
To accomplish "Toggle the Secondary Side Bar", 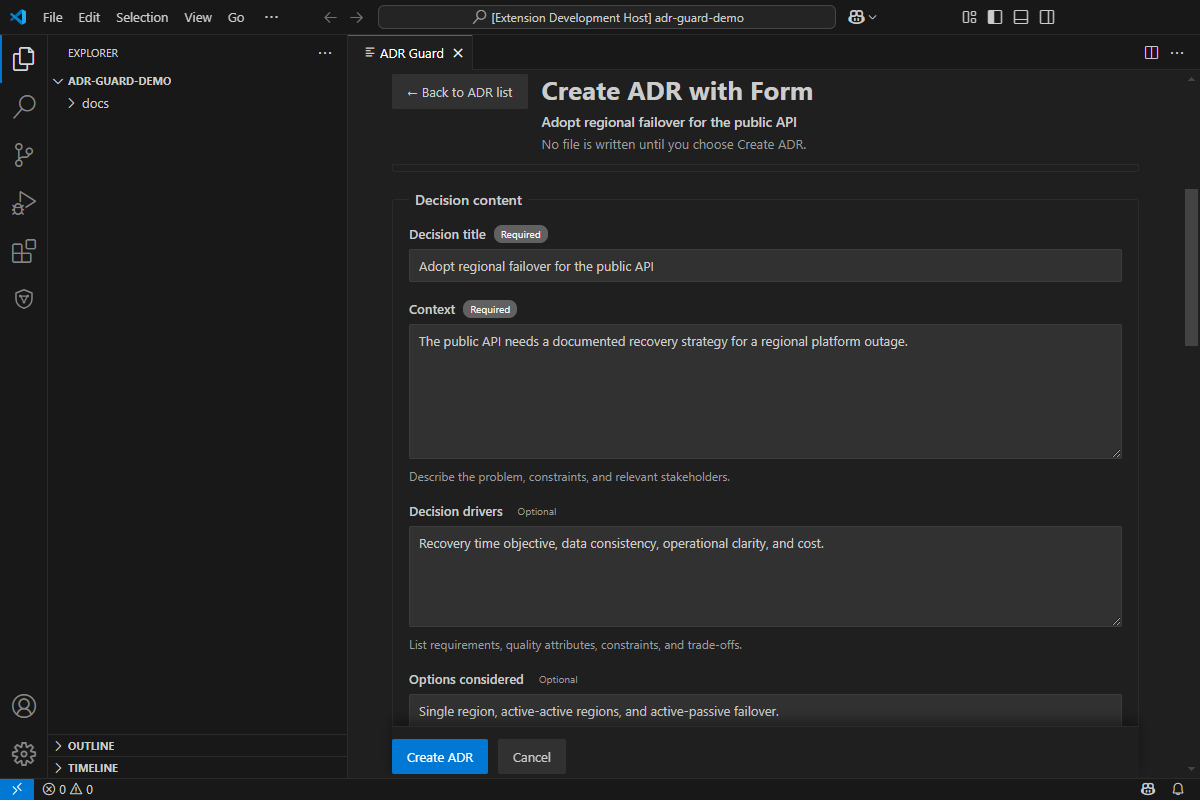I will point(1047,17).
